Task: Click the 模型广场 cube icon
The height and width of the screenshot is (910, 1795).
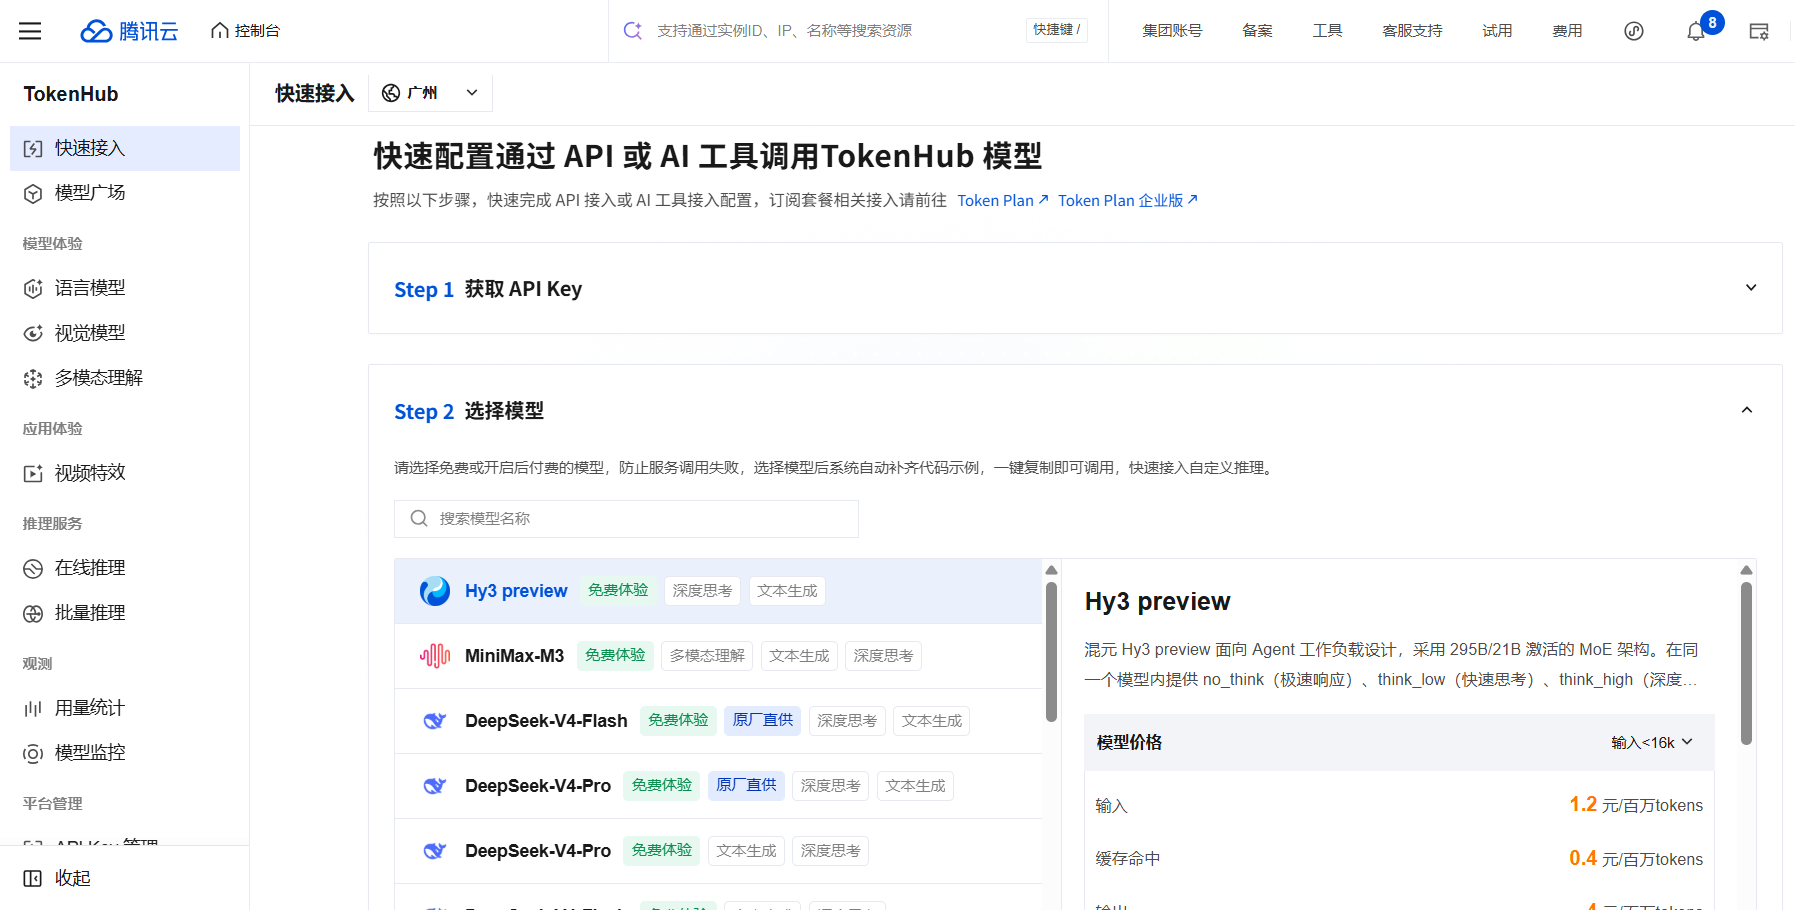Action: pyautogui.click(x=33, y=193)
